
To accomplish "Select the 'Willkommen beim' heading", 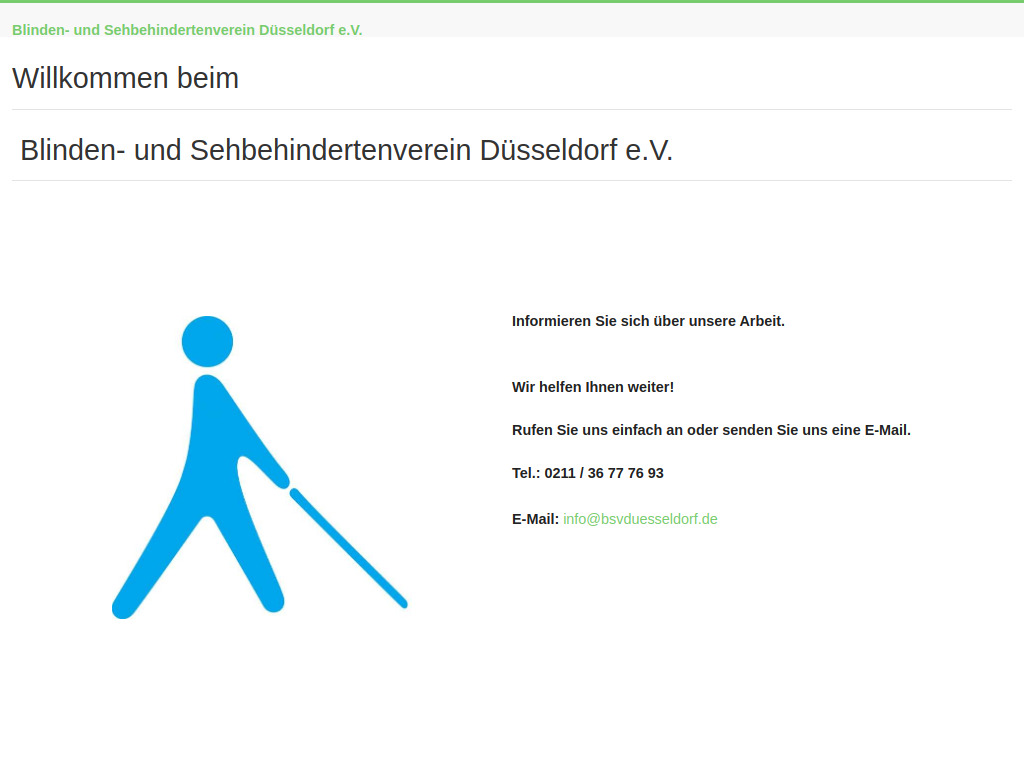I will (x=124, y=78).
